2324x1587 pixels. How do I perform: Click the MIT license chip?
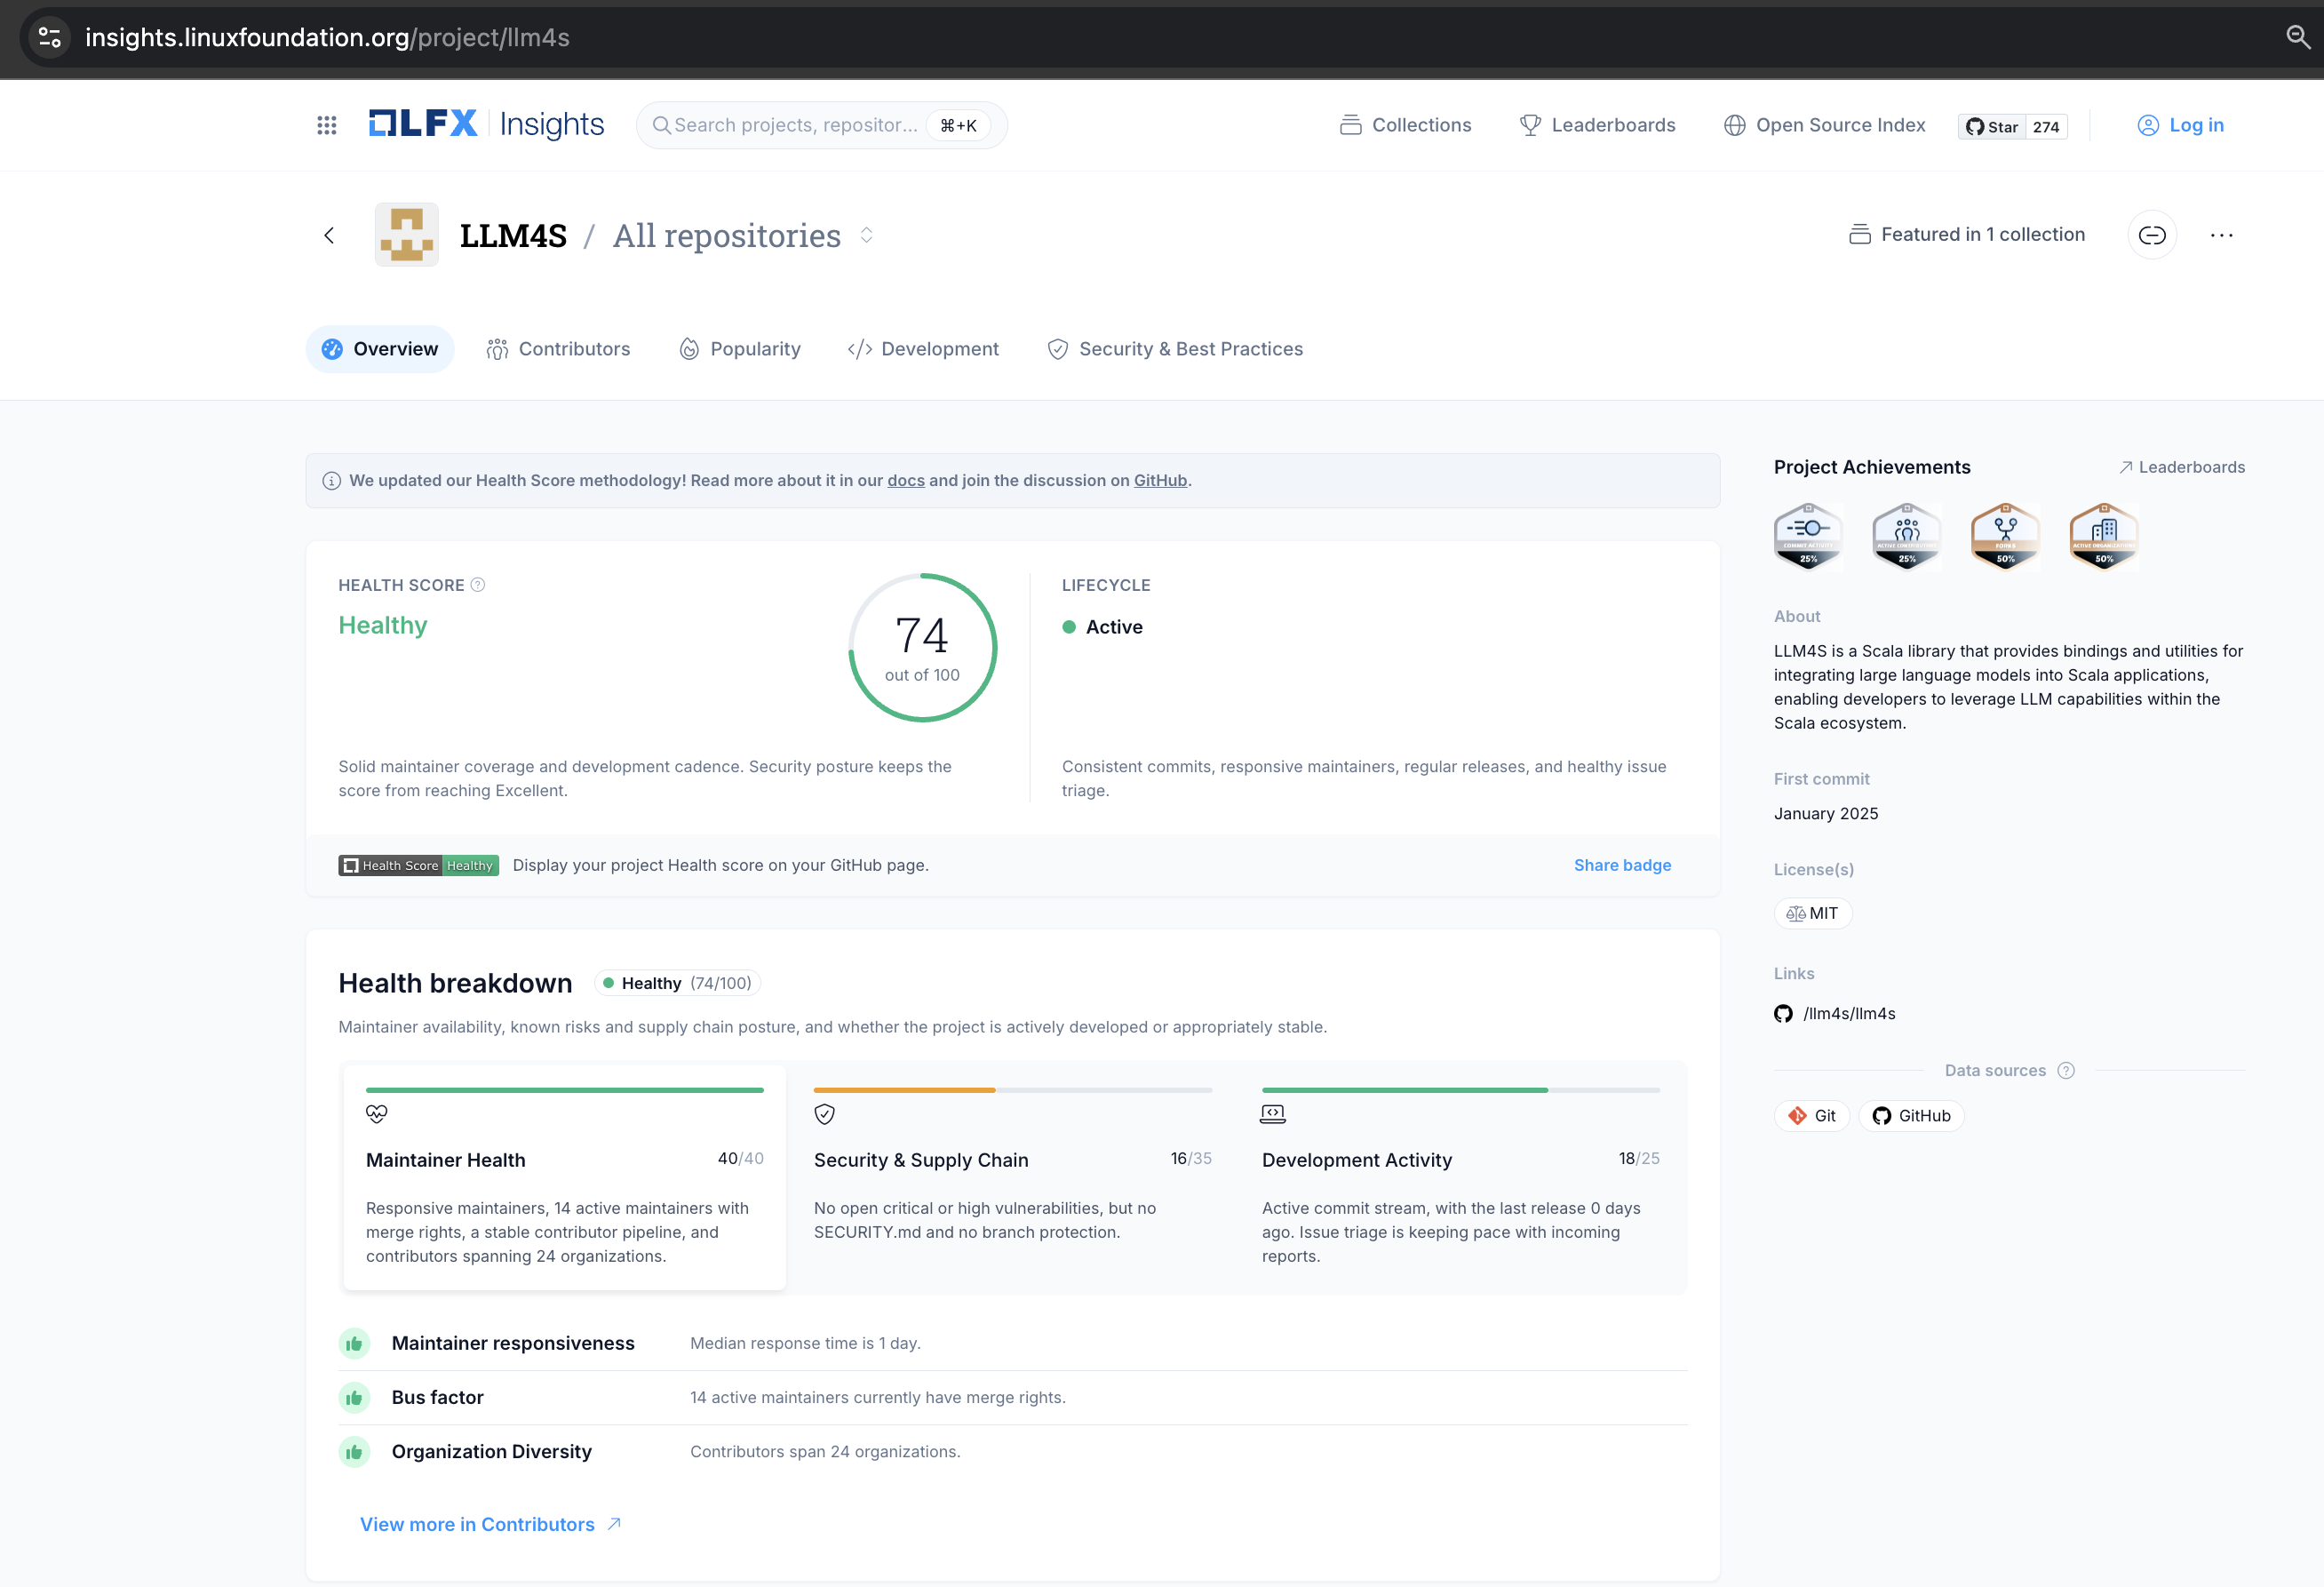click(x=1812, y=914)
